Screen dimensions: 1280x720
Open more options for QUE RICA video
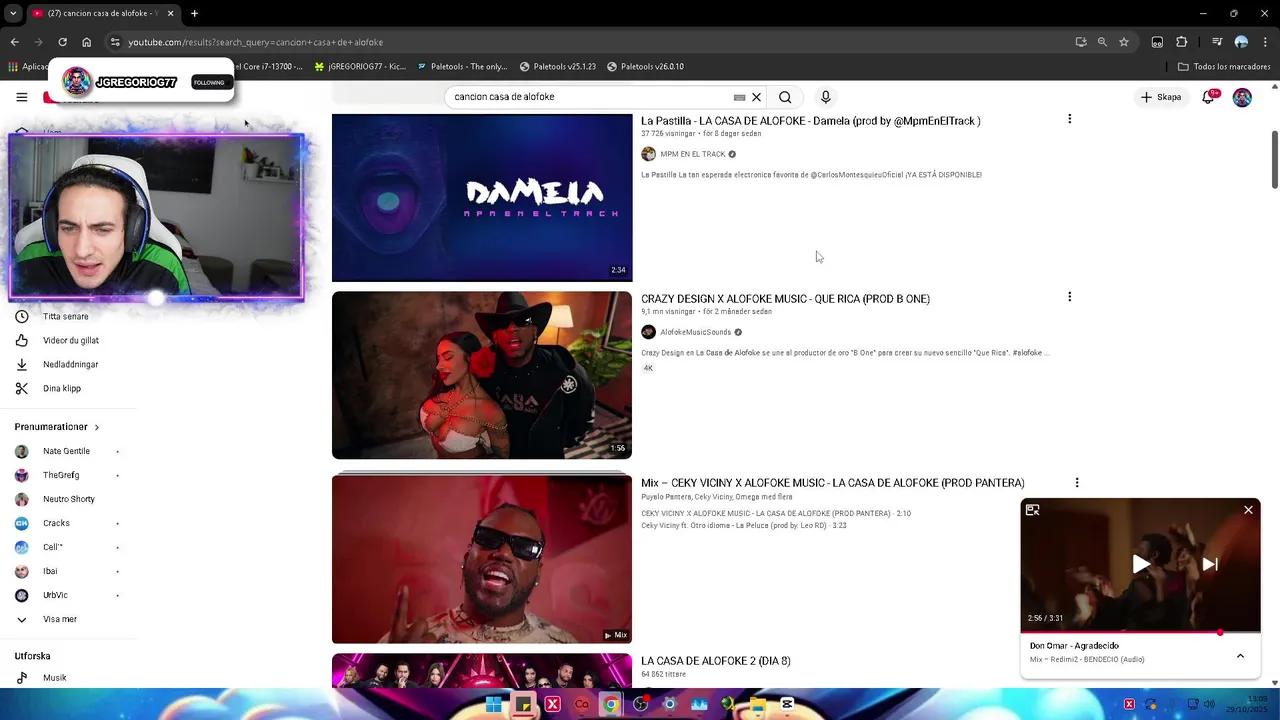tap(1069, 297)
